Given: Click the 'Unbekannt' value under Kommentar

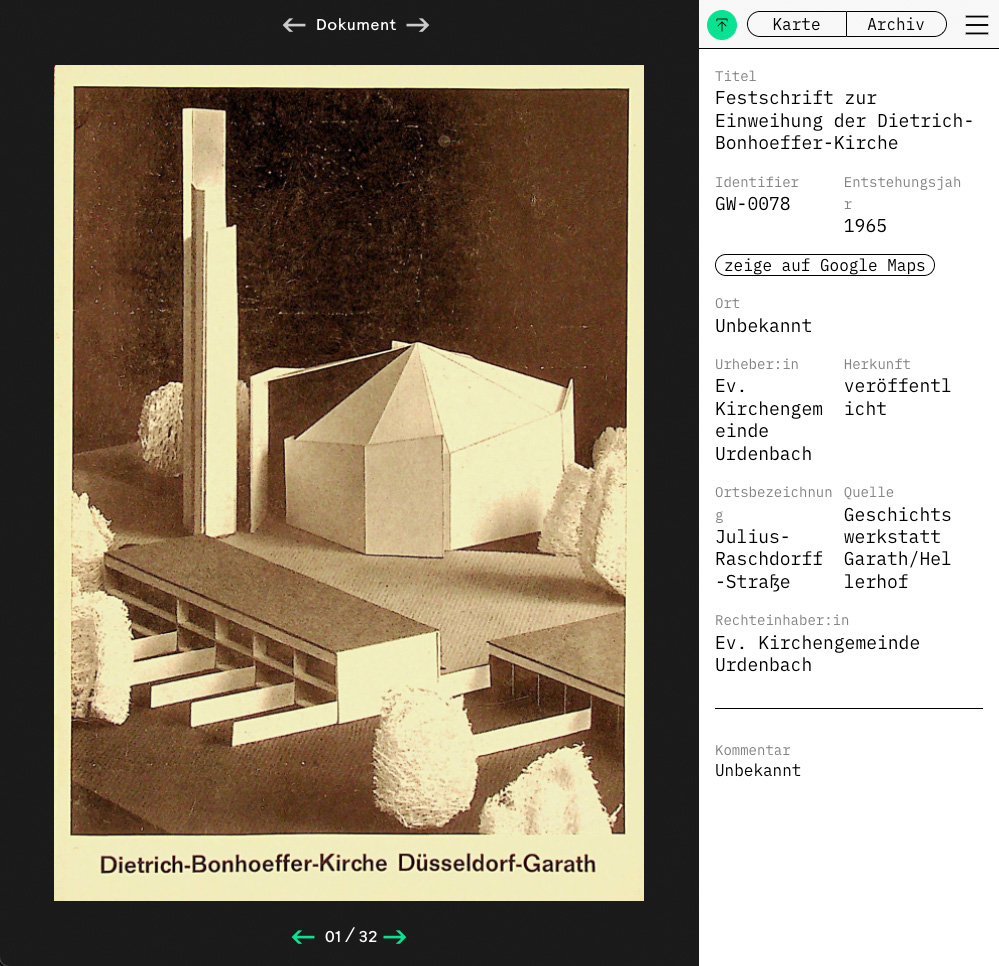Looking at the screenshot, I should tap(757, 770).
